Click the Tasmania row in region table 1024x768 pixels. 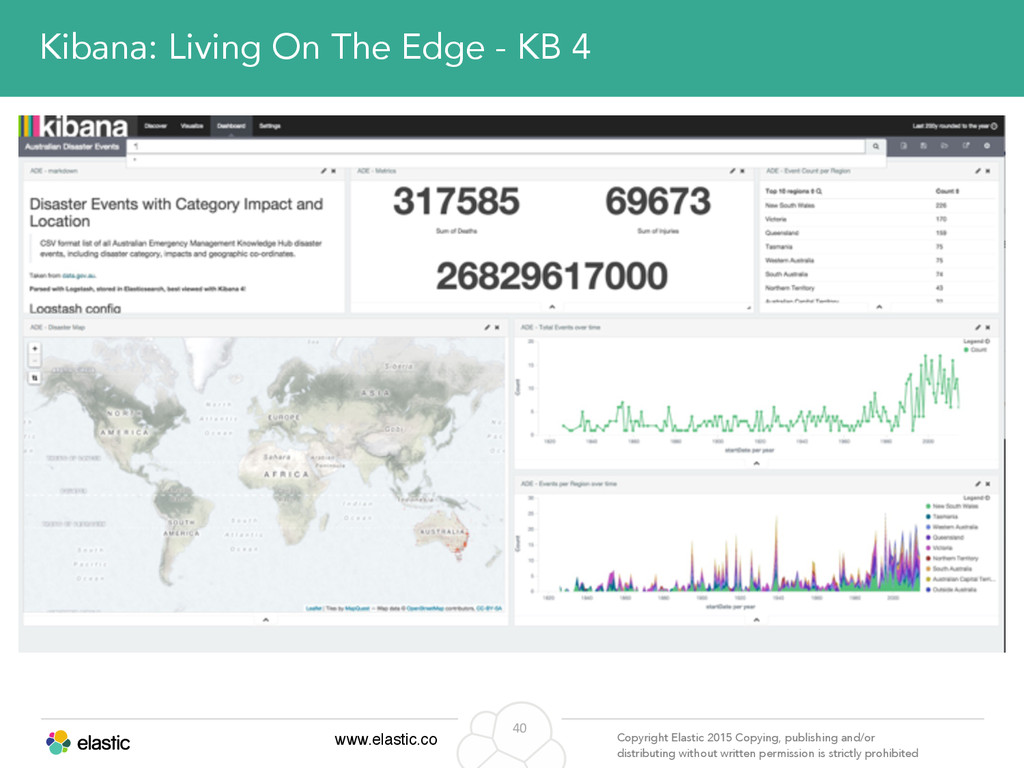879,246
